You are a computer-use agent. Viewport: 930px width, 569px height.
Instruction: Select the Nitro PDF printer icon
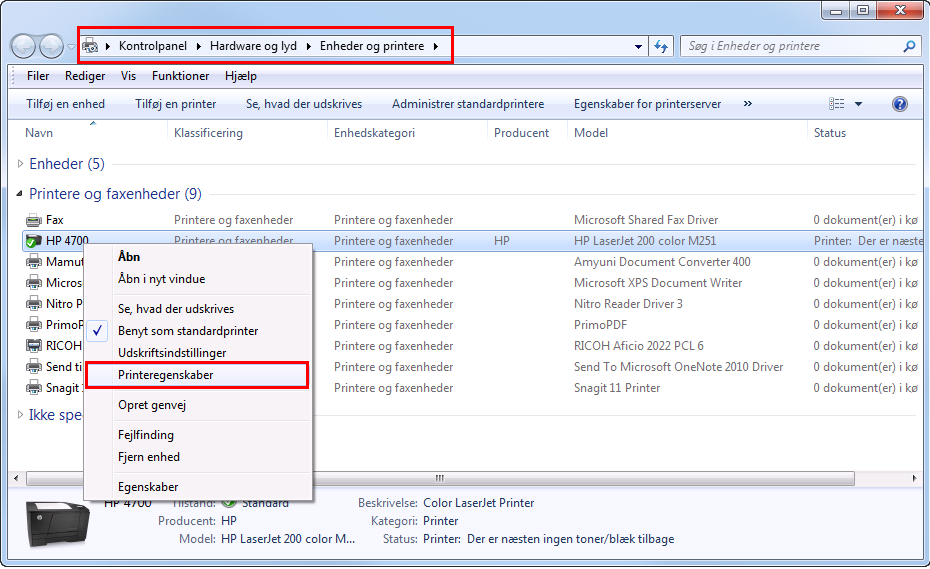(34, 304)
